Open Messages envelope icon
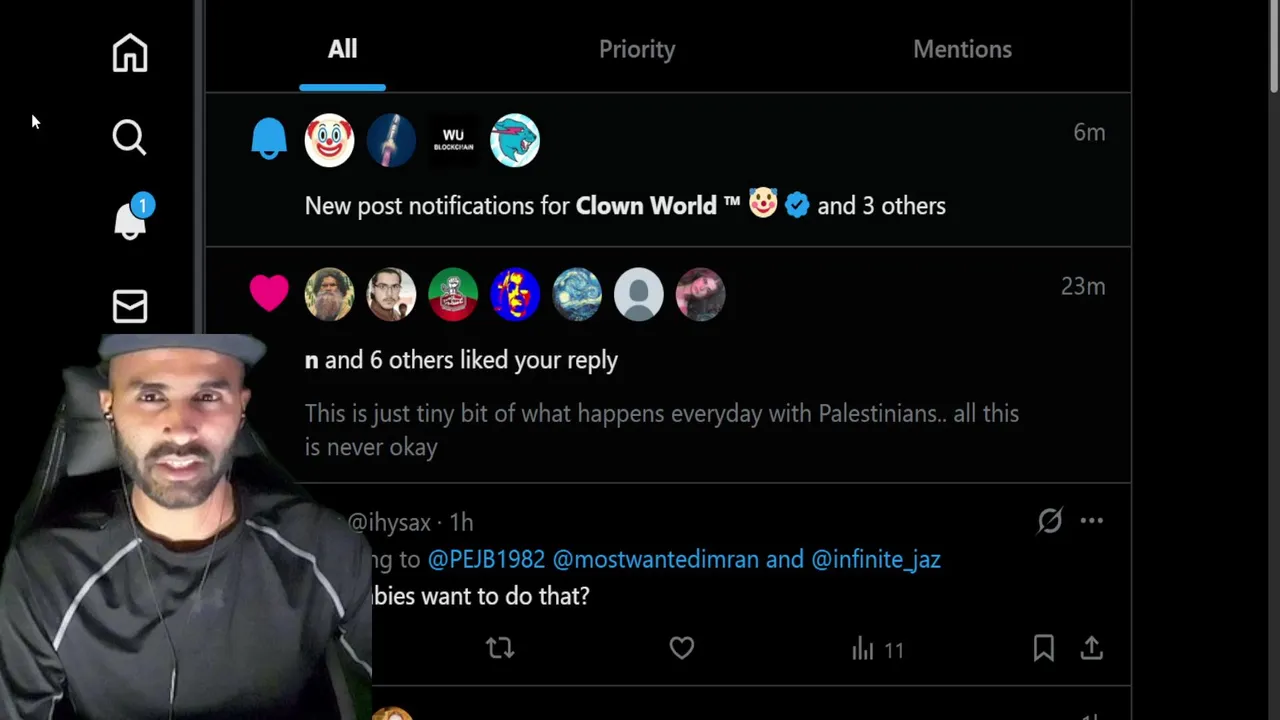 click(x=130, y=306)
